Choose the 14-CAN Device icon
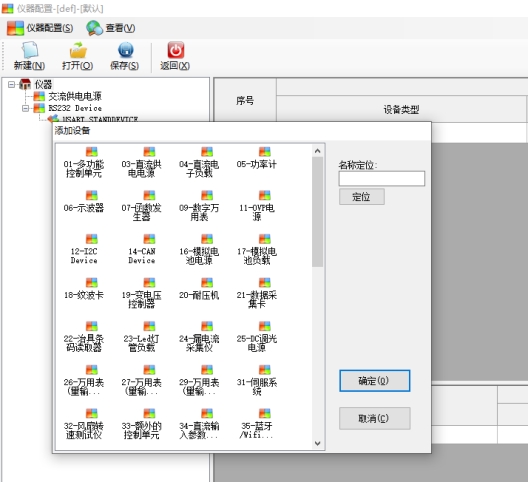Screen dimensions: 528x482 pyautogui.click(x=149, y=239)
